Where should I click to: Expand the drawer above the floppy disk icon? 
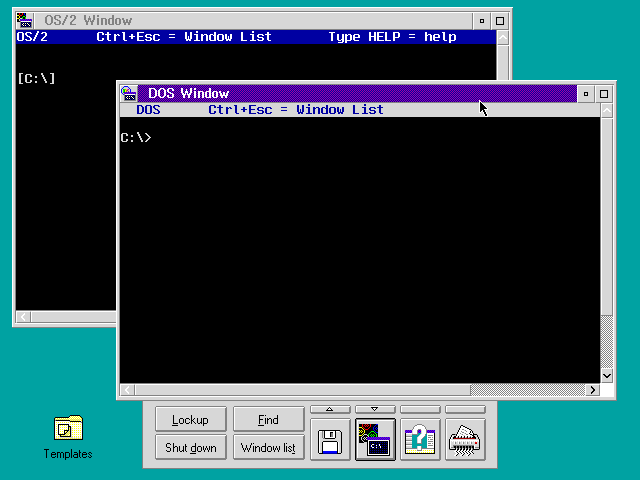tap(330, 409)
